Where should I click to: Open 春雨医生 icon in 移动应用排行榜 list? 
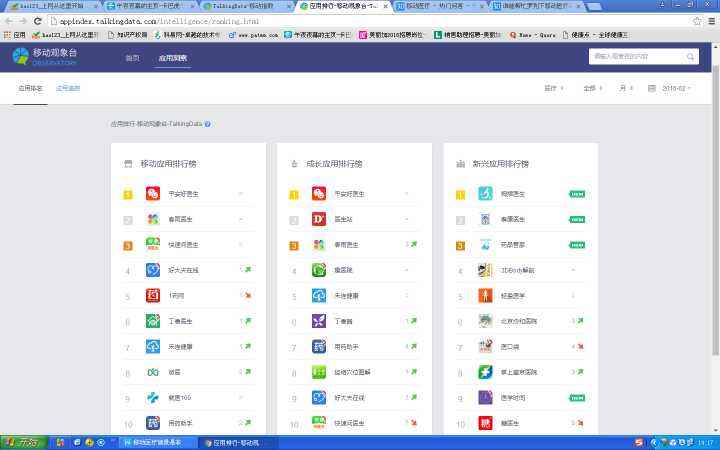pyautogui.click(x=153, y=219)
